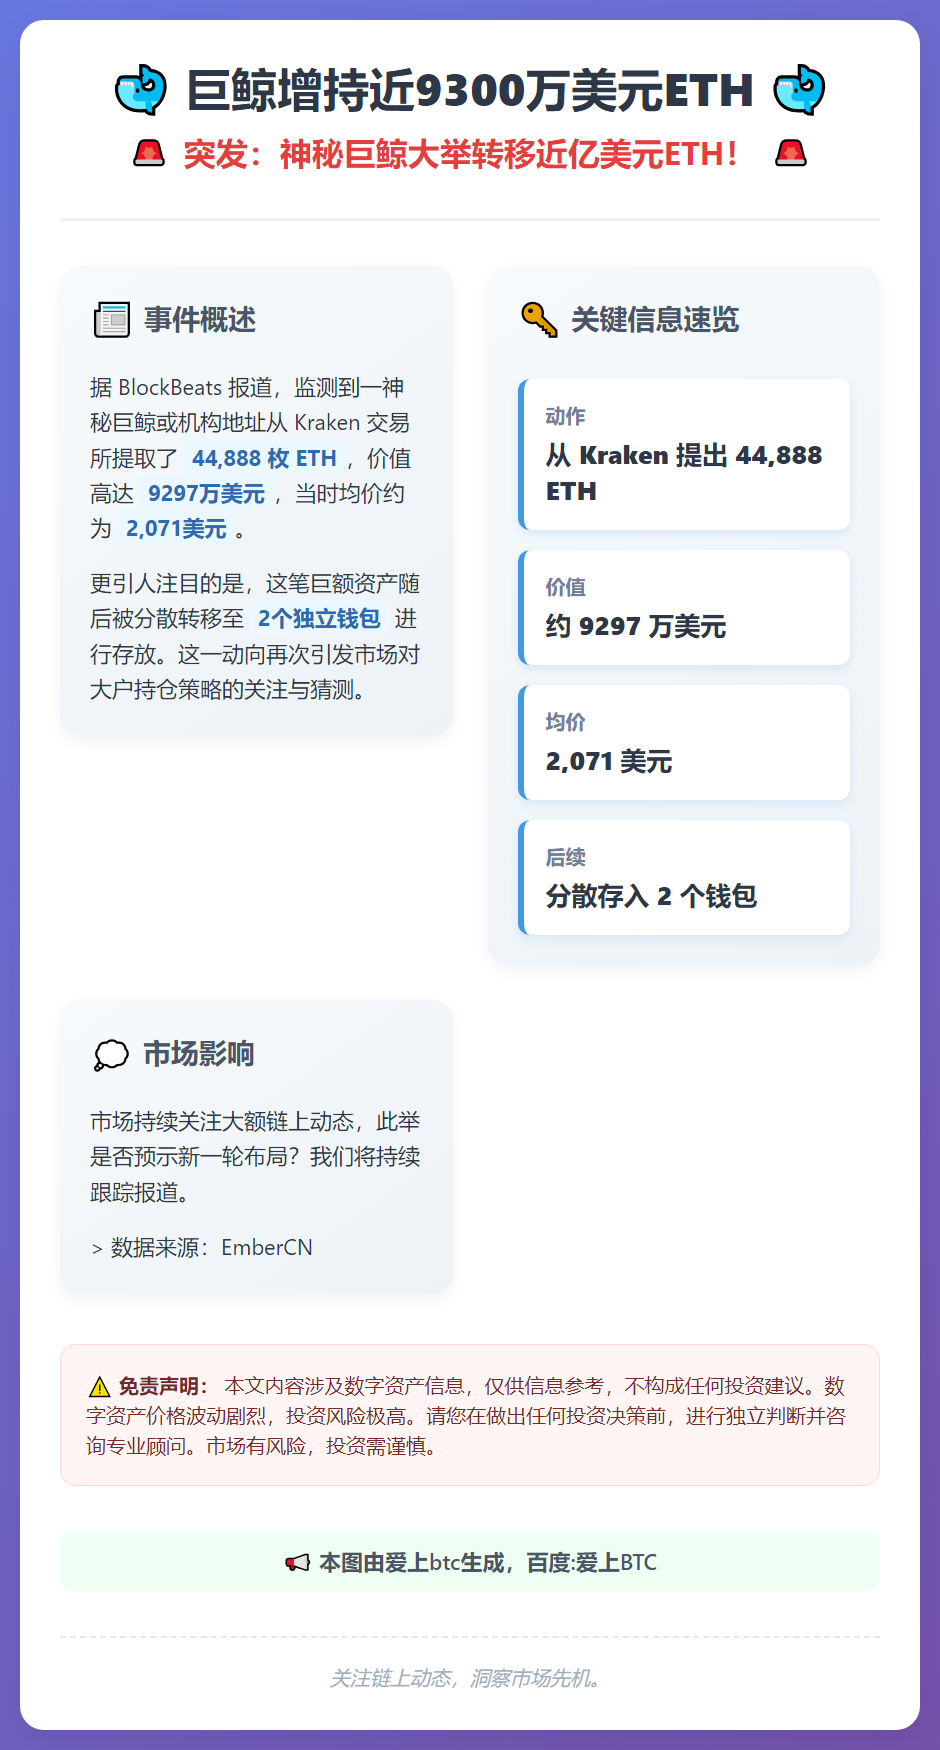Click the paragraph starting 市场持续关注大额链上动态
The height and width of the screenshot is (1750, 940).
(256, 1156)
